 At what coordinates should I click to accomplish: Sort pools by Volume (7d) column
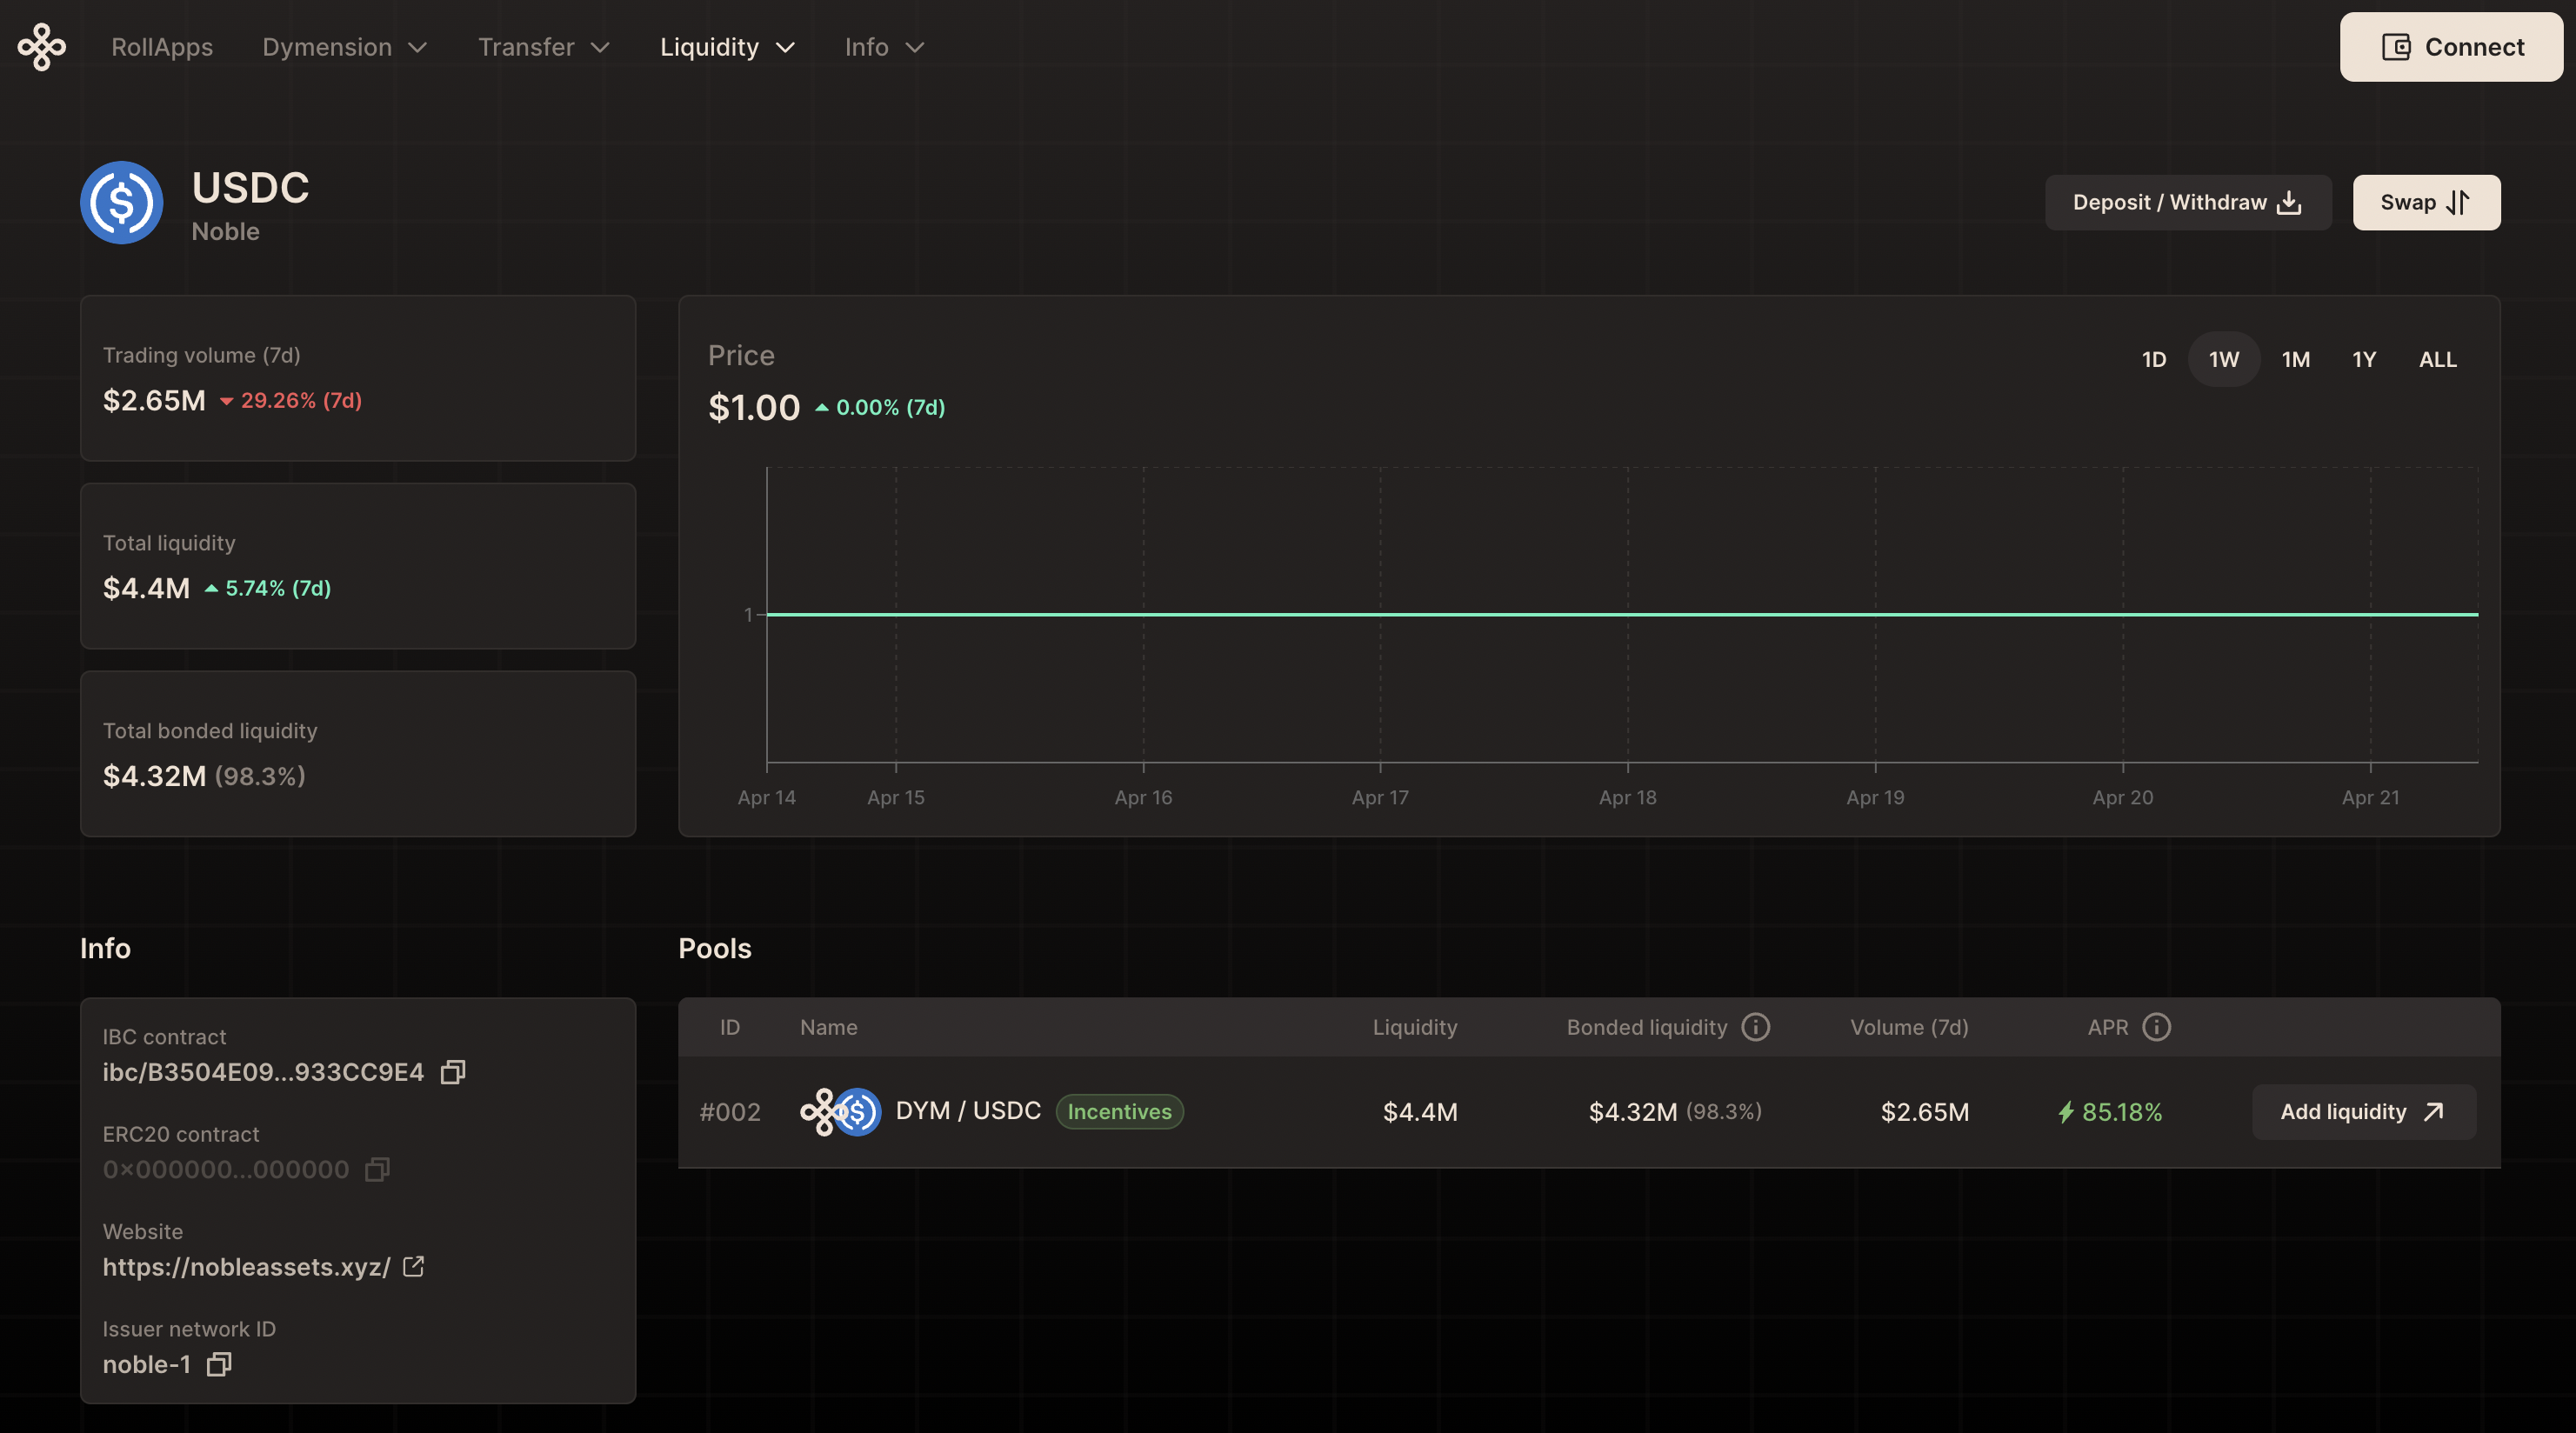coord(1909,1027)
